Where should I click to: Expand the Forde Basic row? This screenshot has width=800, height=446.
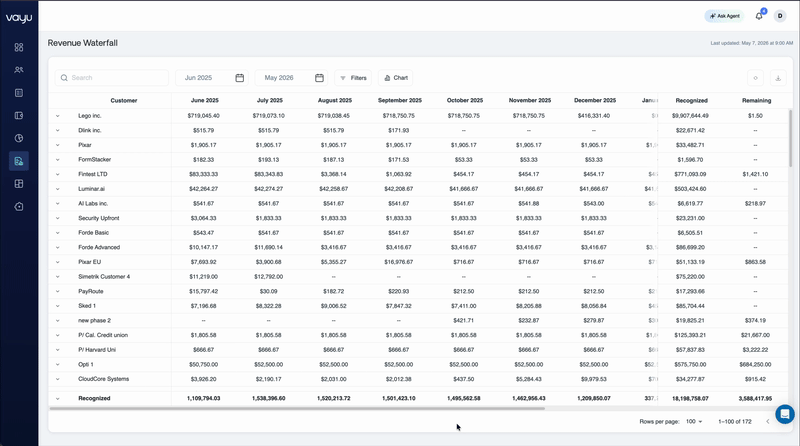point(58,233)
